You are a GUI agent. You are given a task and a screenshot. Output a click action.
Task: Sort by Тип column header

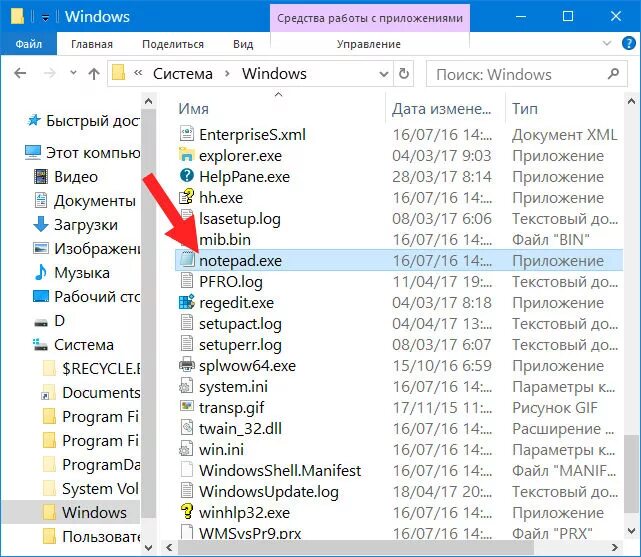tap(564, 109)
